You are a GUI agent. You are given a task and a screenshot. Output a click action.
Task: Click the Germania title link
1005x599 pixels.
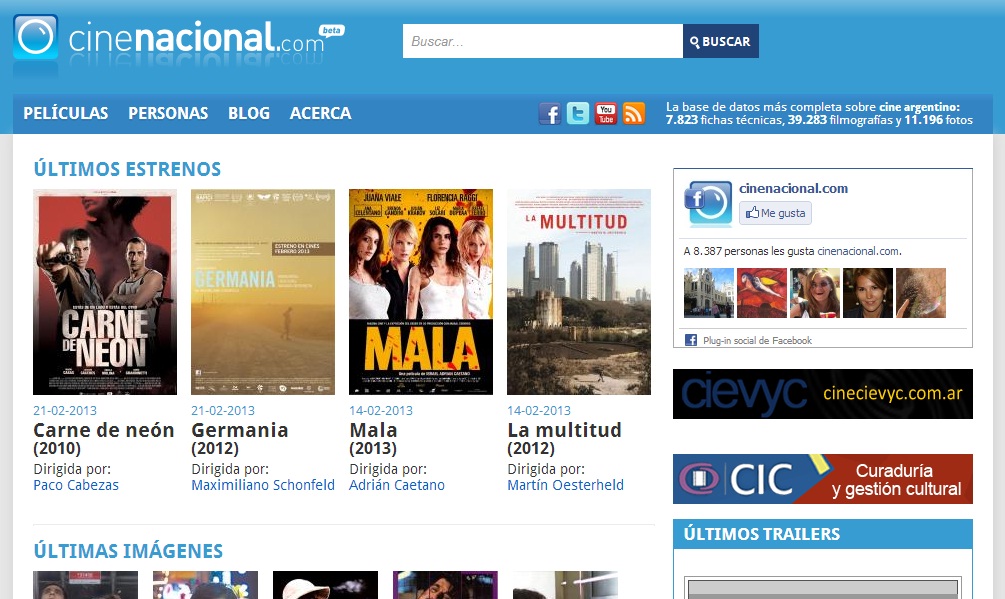pyautogui.click(x=240, y=430)
